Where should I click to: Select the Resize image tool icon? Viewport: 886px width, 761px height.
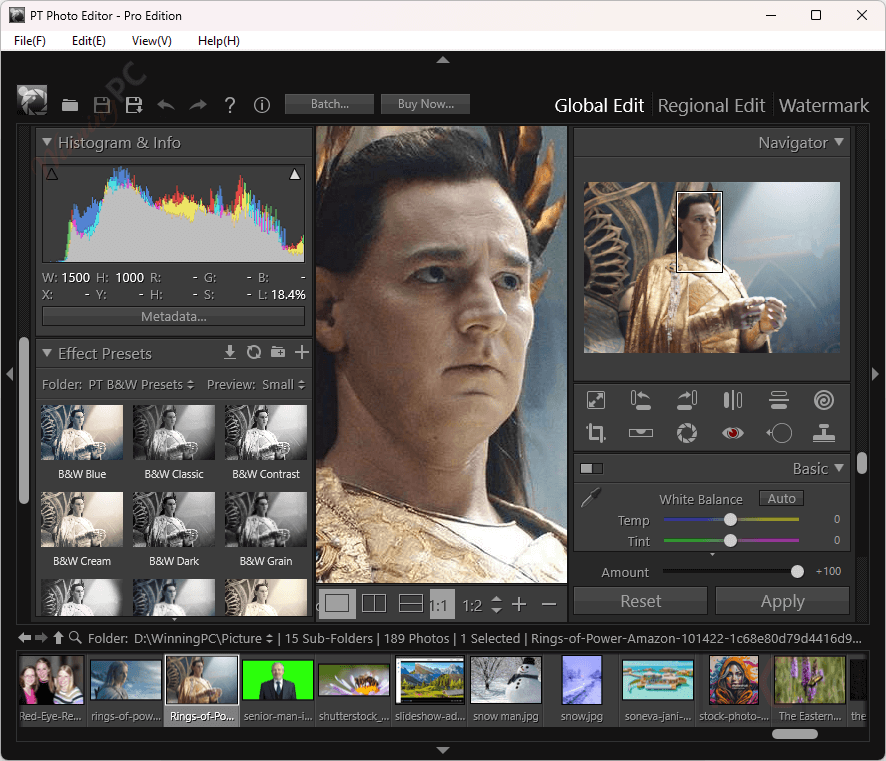click(x=596, y=400)
